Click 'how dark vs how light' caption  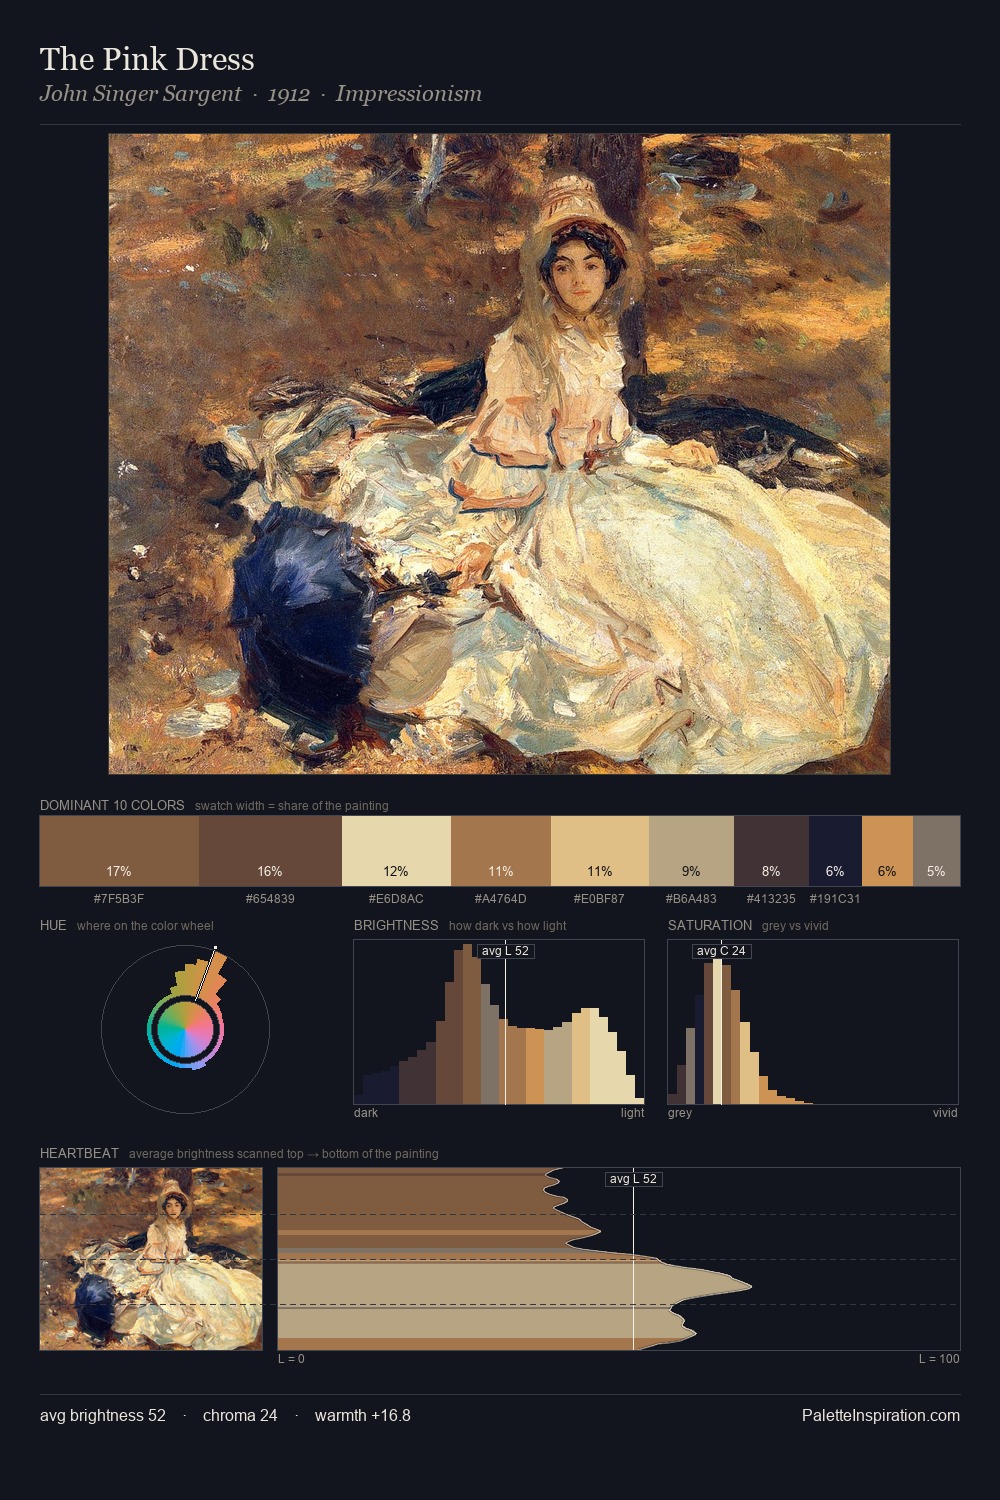point(508,925)
